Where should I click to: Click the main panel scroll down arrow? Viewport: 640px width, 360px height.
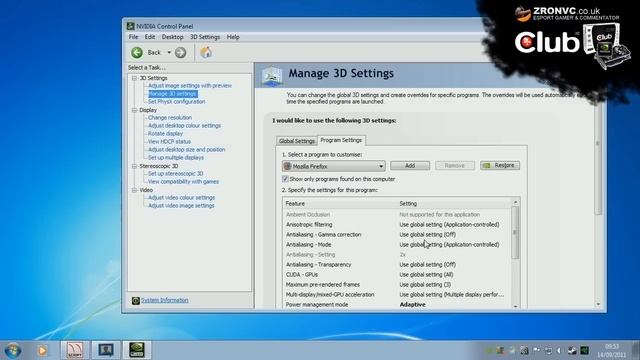coord(599,304)
